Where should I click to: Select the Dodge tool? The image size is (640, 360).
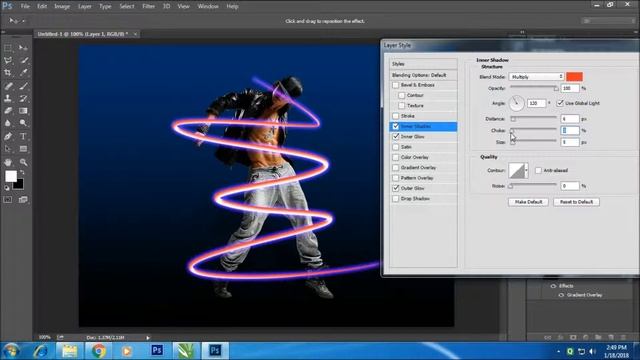(23, 123)
